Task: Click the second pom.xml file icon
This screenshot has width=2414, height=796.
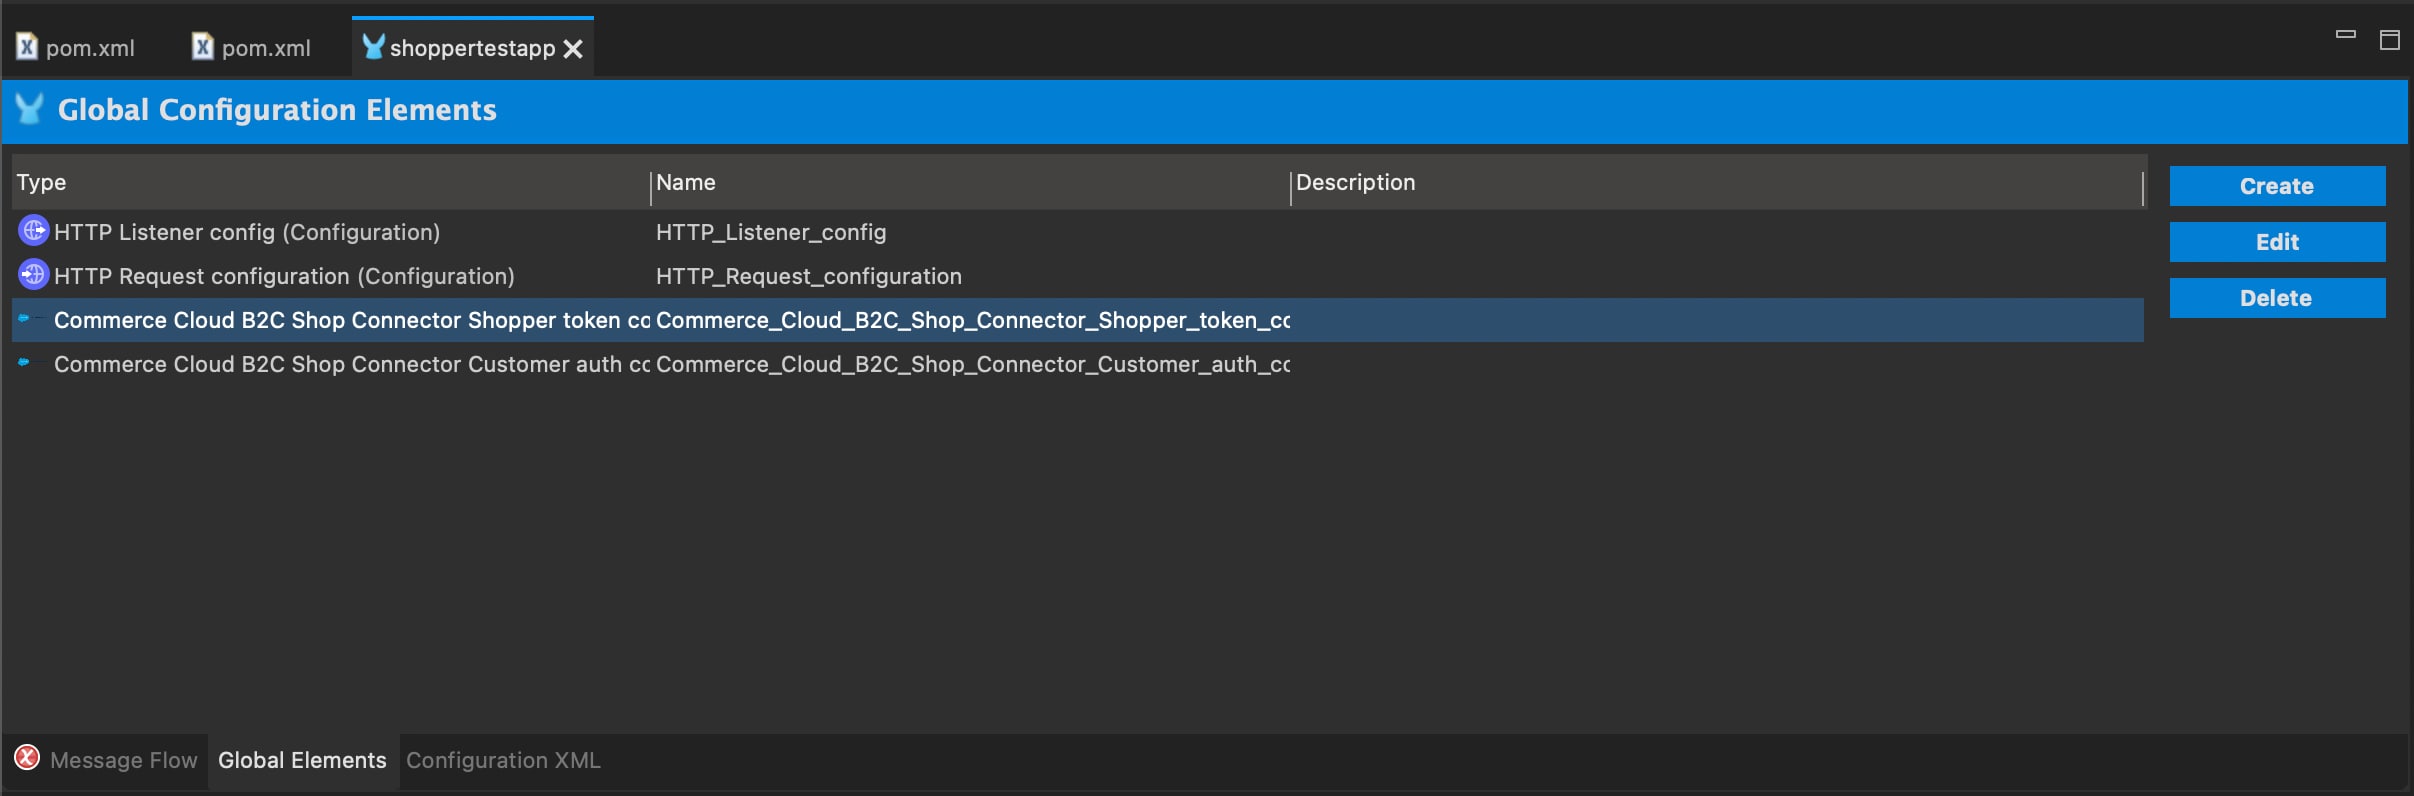Action: 203,46
